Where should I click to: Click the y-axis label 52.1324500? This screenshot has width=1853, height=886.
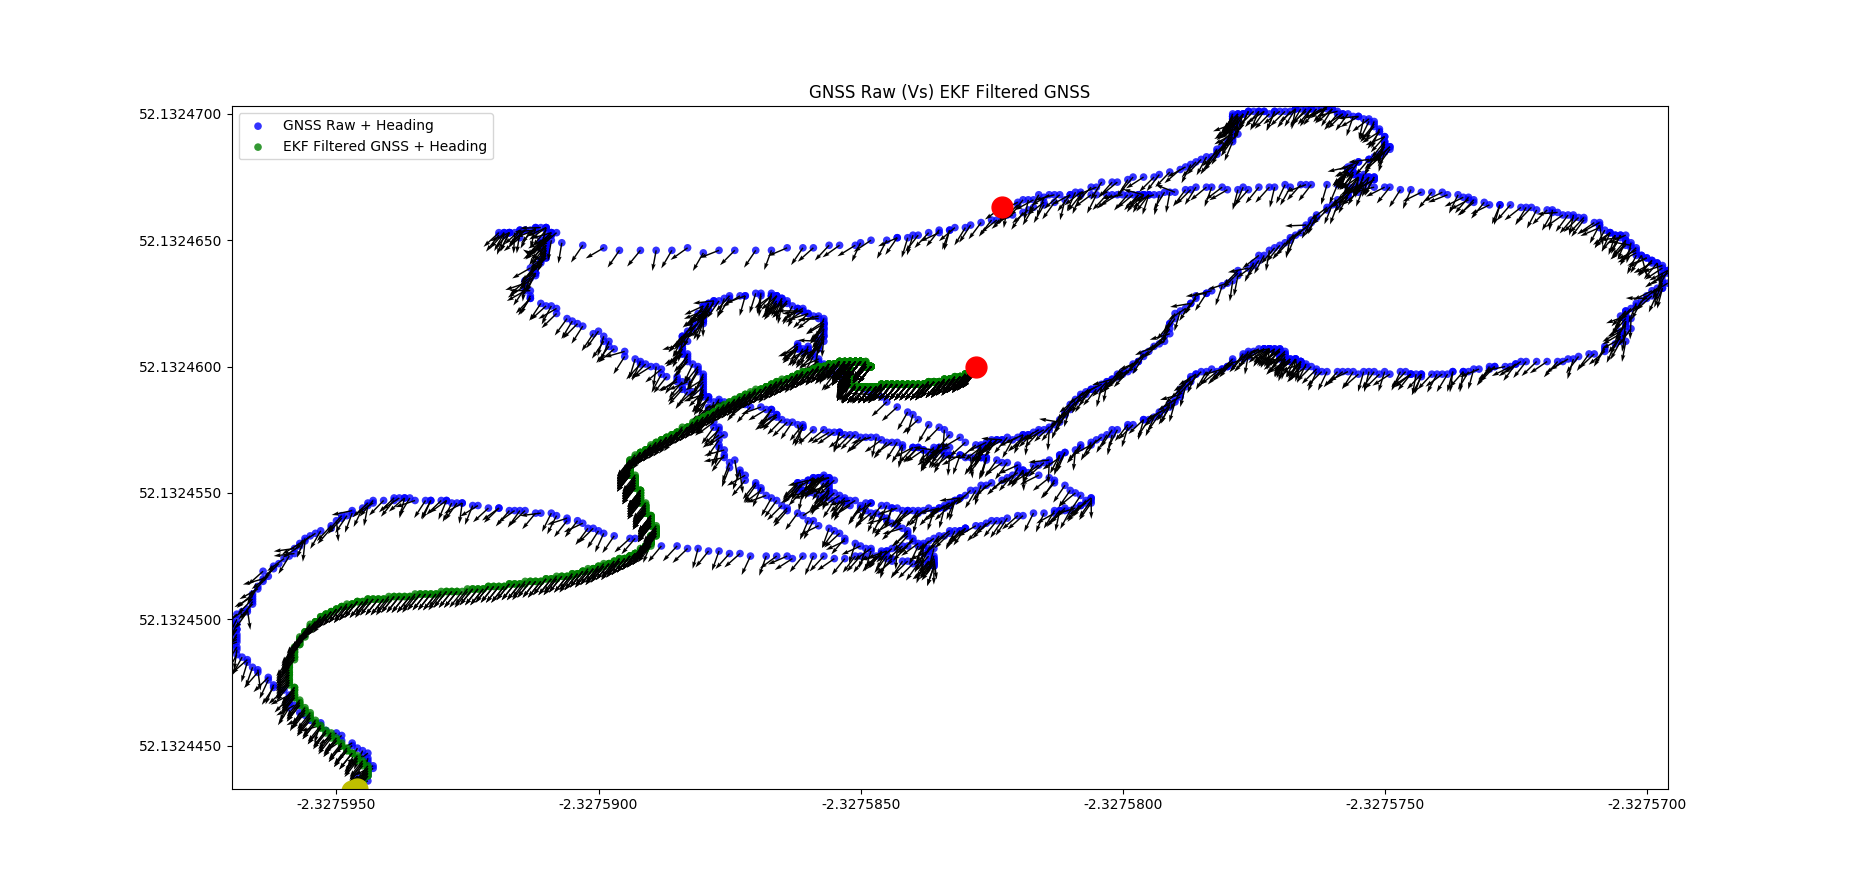180,621
